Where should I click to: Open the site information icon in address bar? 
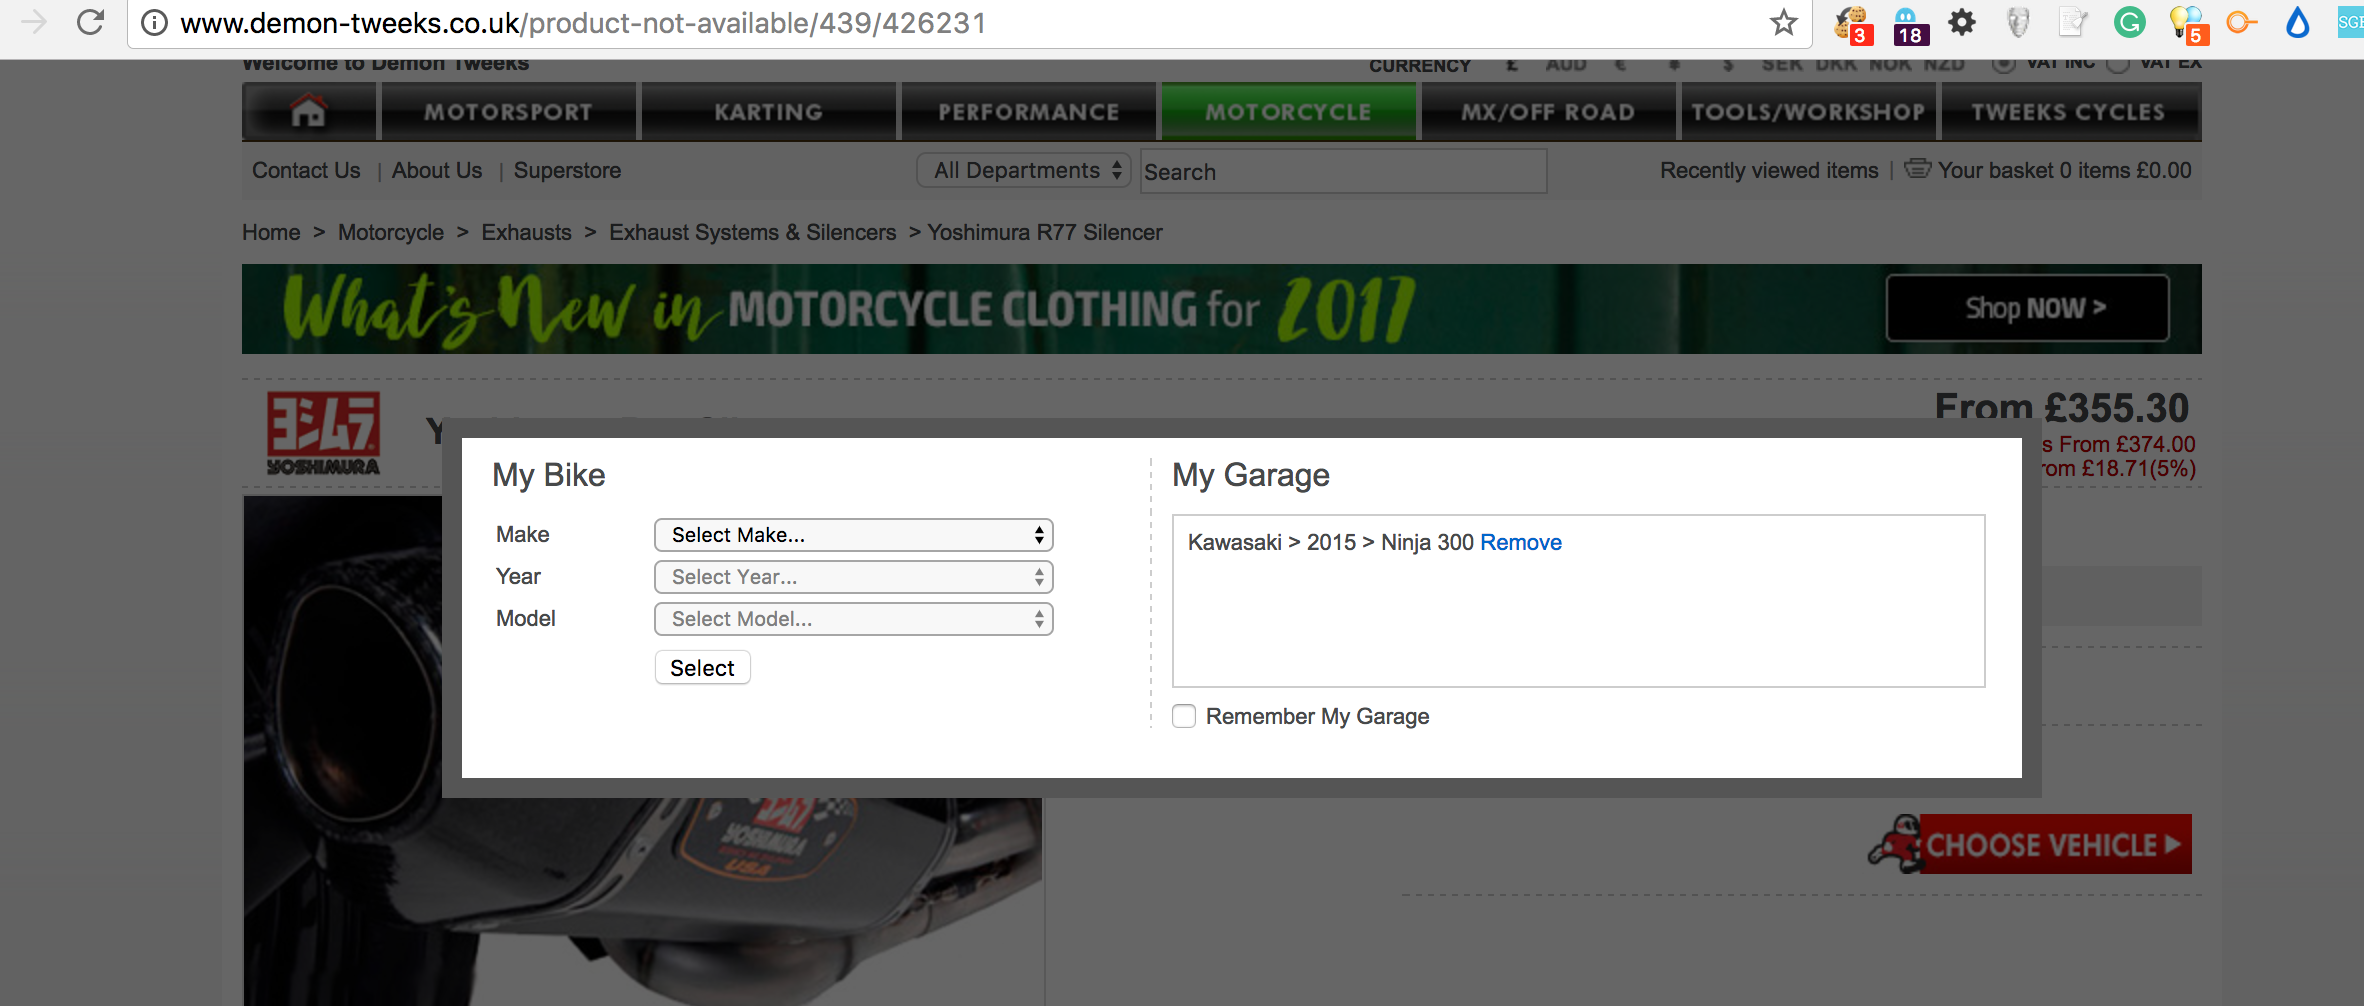(x=154, y=23)
